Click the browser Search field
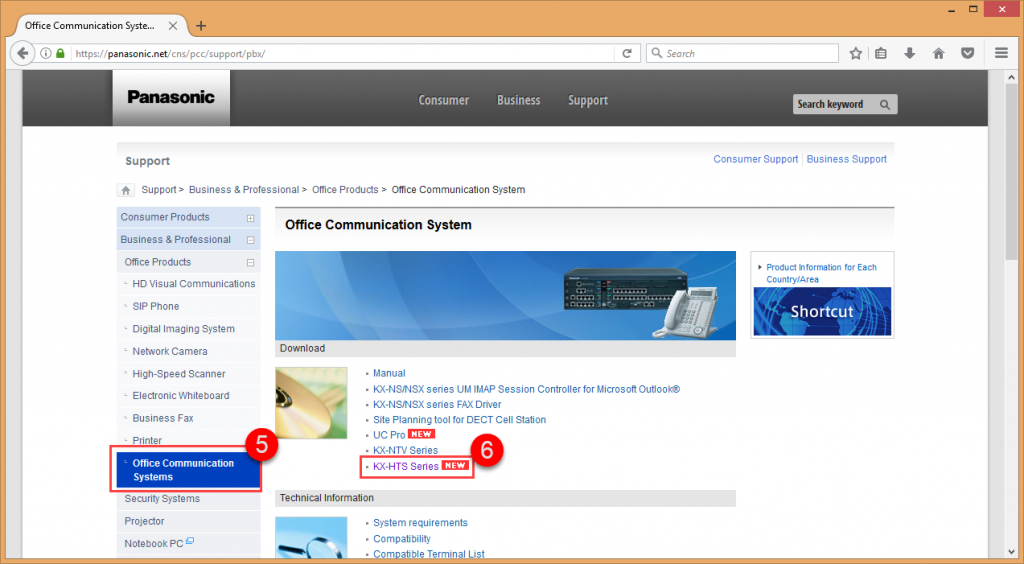This screenshot has width=1024, height=564. point(742,54)
